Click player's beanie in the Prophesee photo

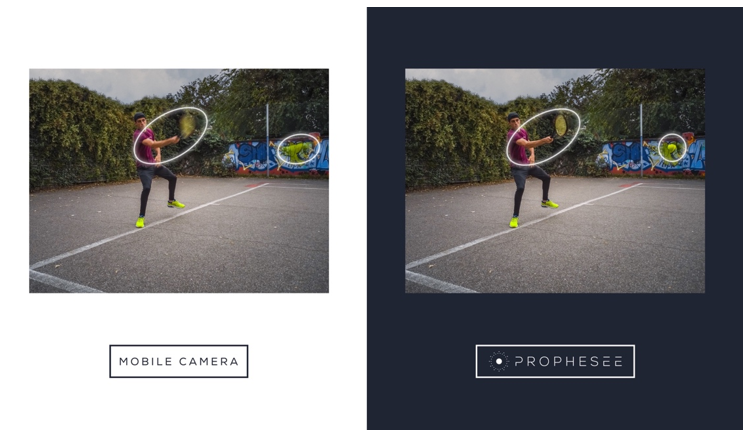[x=513, y=116]
